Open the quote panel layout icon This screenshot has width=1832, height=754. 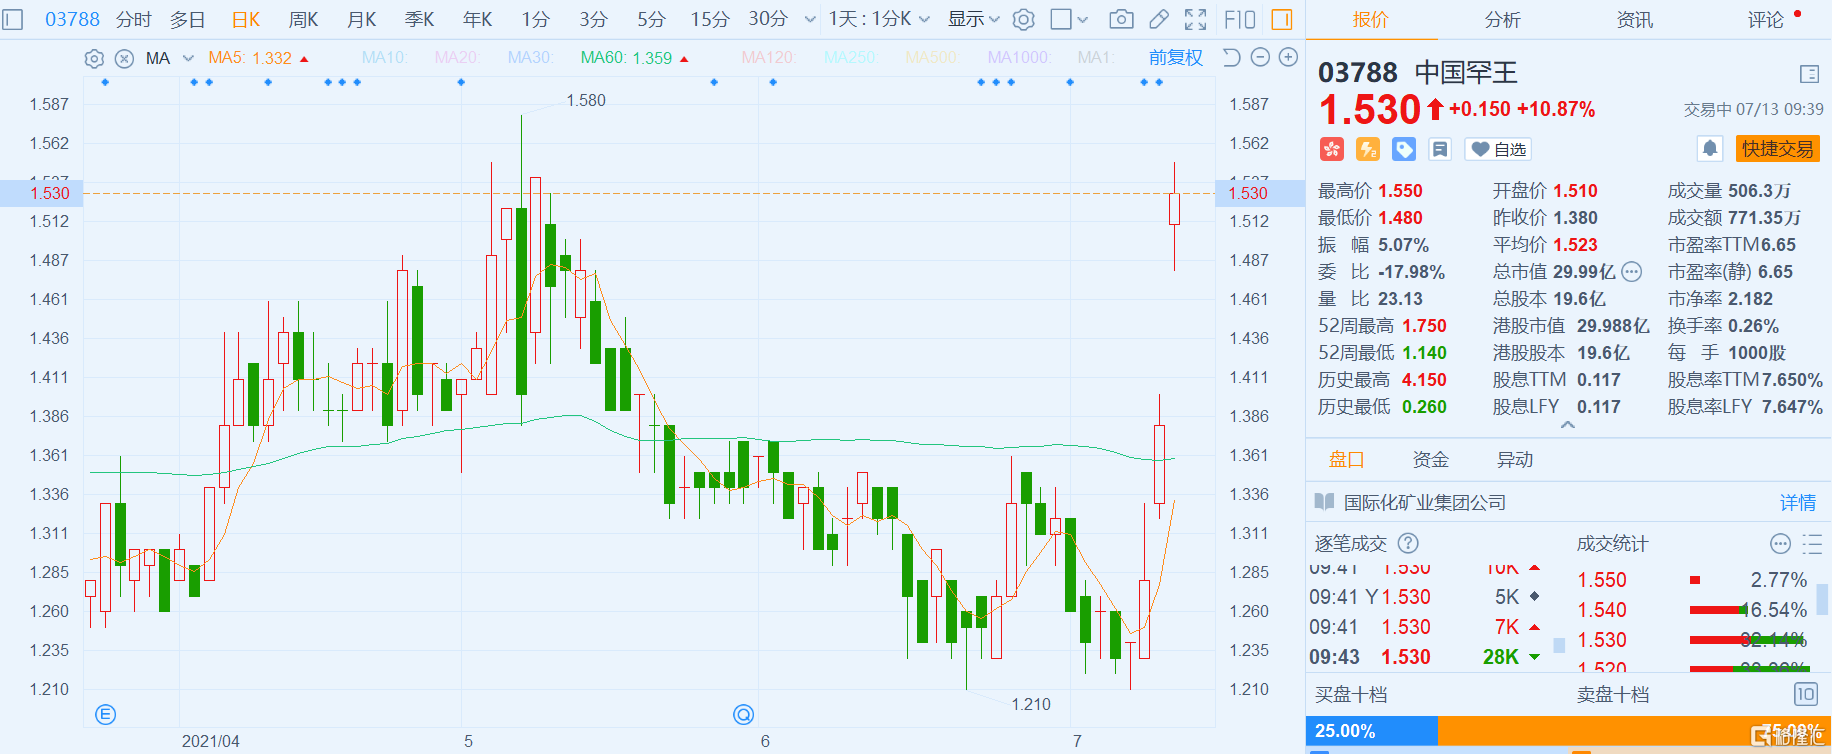click(1808, 74)
